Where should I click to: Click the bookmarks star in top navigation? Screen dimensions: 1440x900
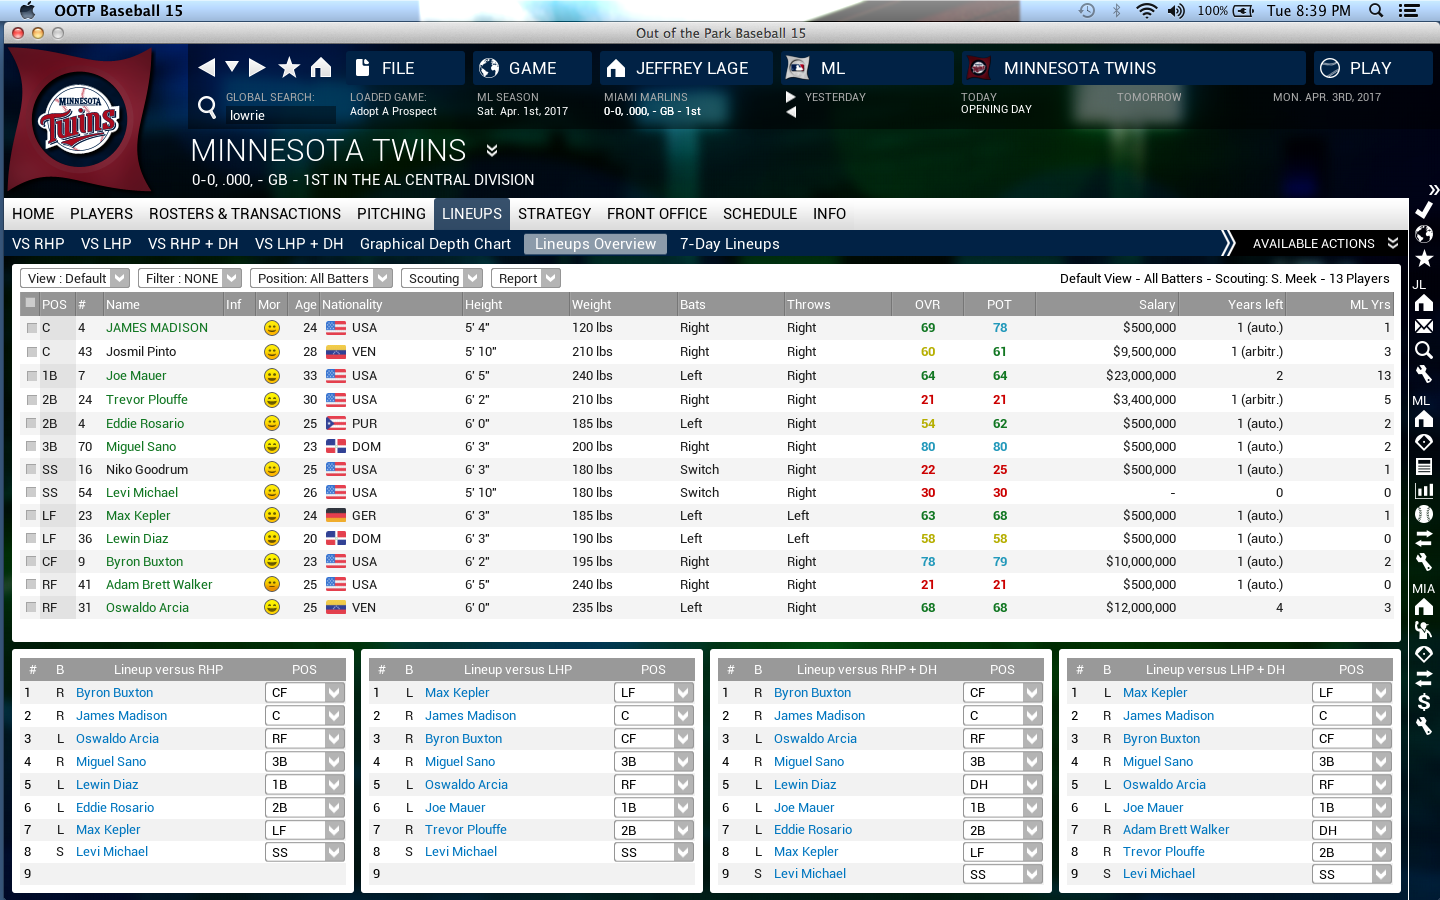point(289,67)
